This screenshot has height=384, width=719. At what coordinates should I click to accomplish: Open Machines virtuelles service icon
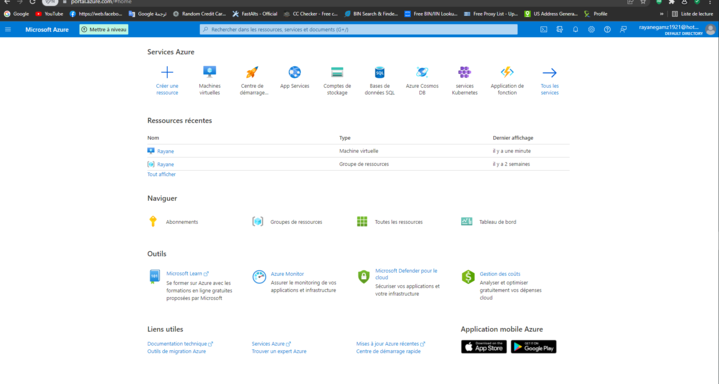point(210,72)
